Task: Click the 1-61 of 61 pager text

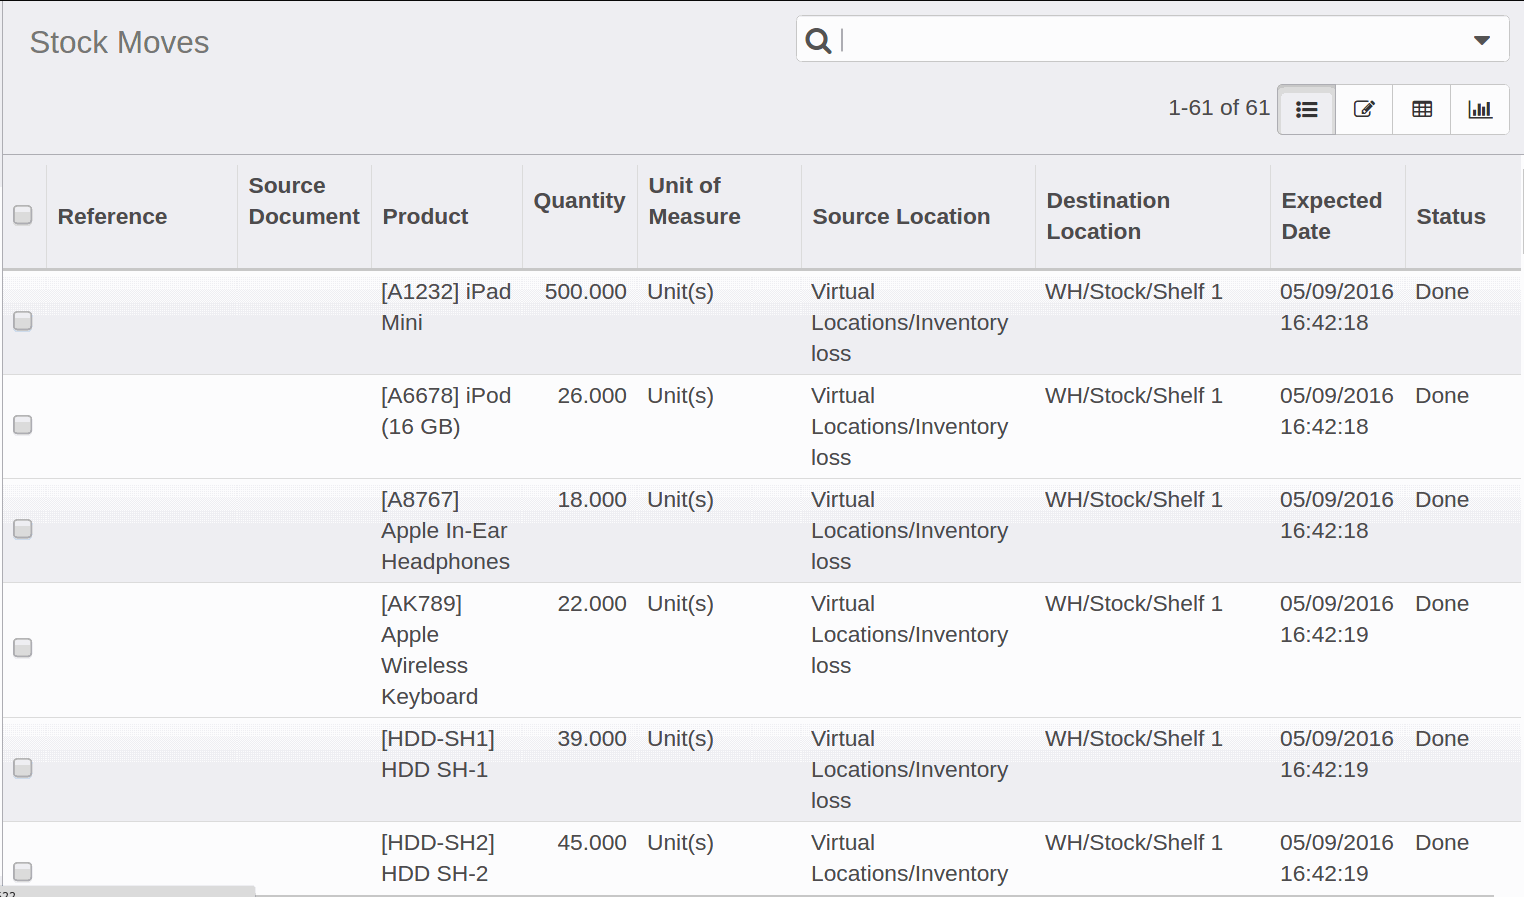Action: point(1218,108)
